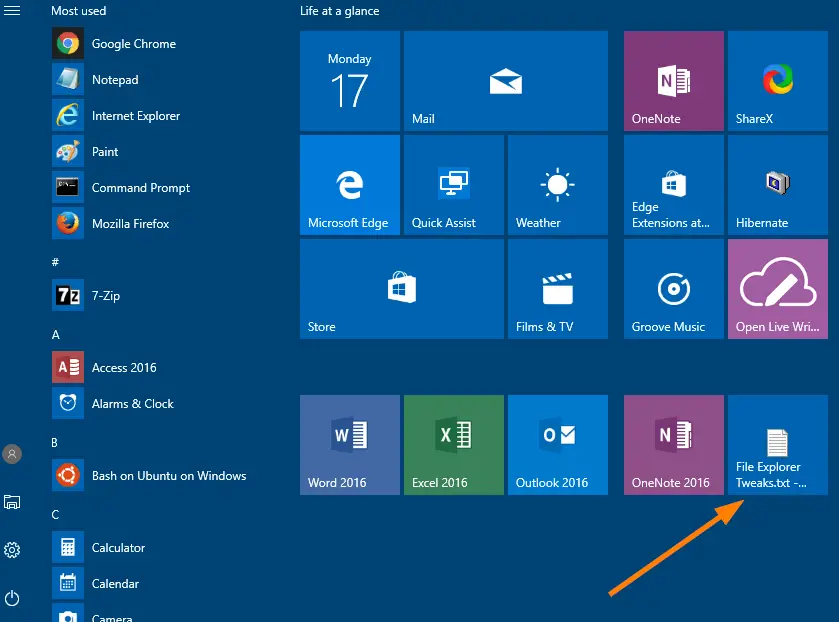Click the Hibernate tile
Image resolution: width=839 pixels, height=622 pixels.
[777, 185]
